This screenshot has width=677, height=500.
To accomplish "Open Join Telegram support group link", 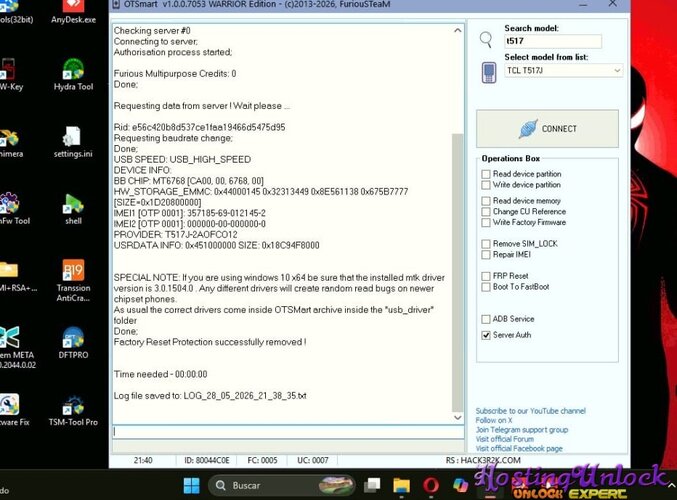I will coord(522,430).
